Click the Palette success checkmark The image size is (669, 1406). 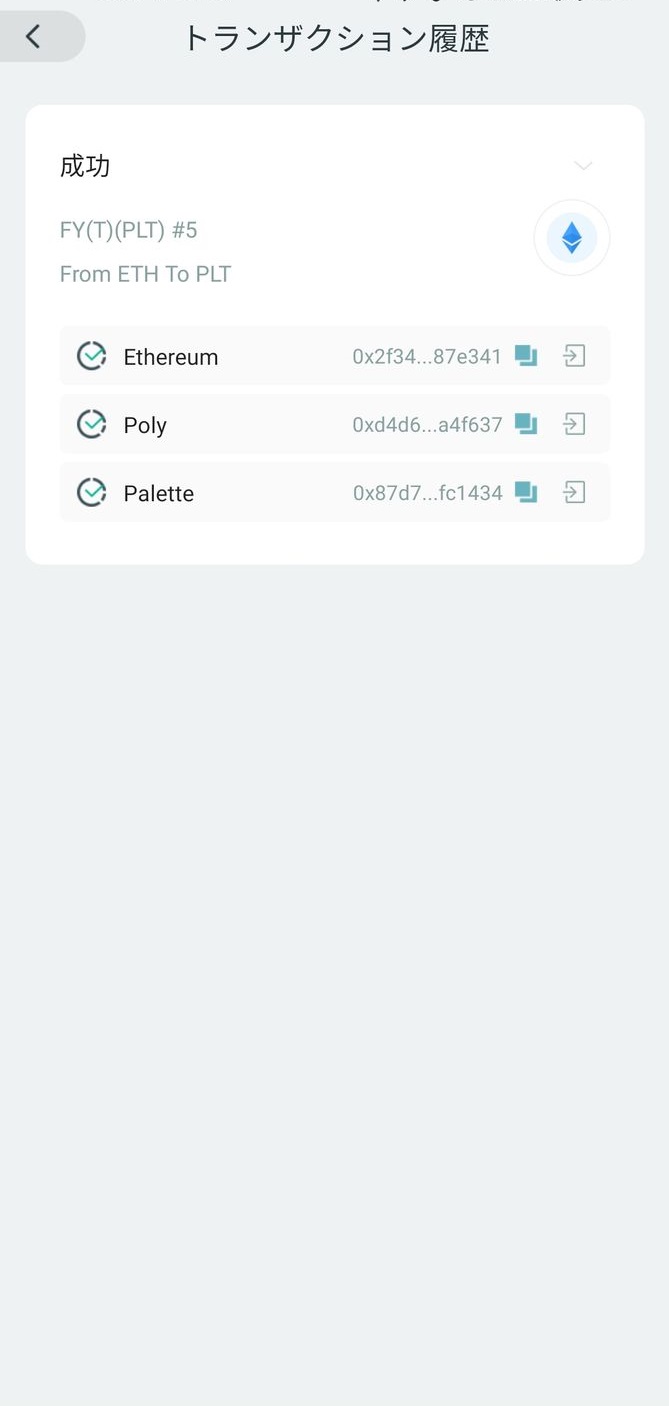click(91, 492)
